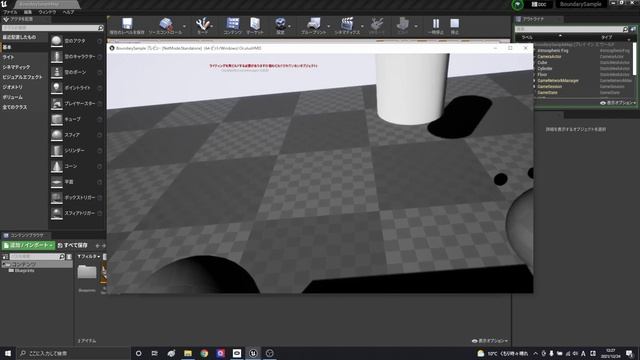Select the Sphere Trigger icon

click(x=57, y=213)
